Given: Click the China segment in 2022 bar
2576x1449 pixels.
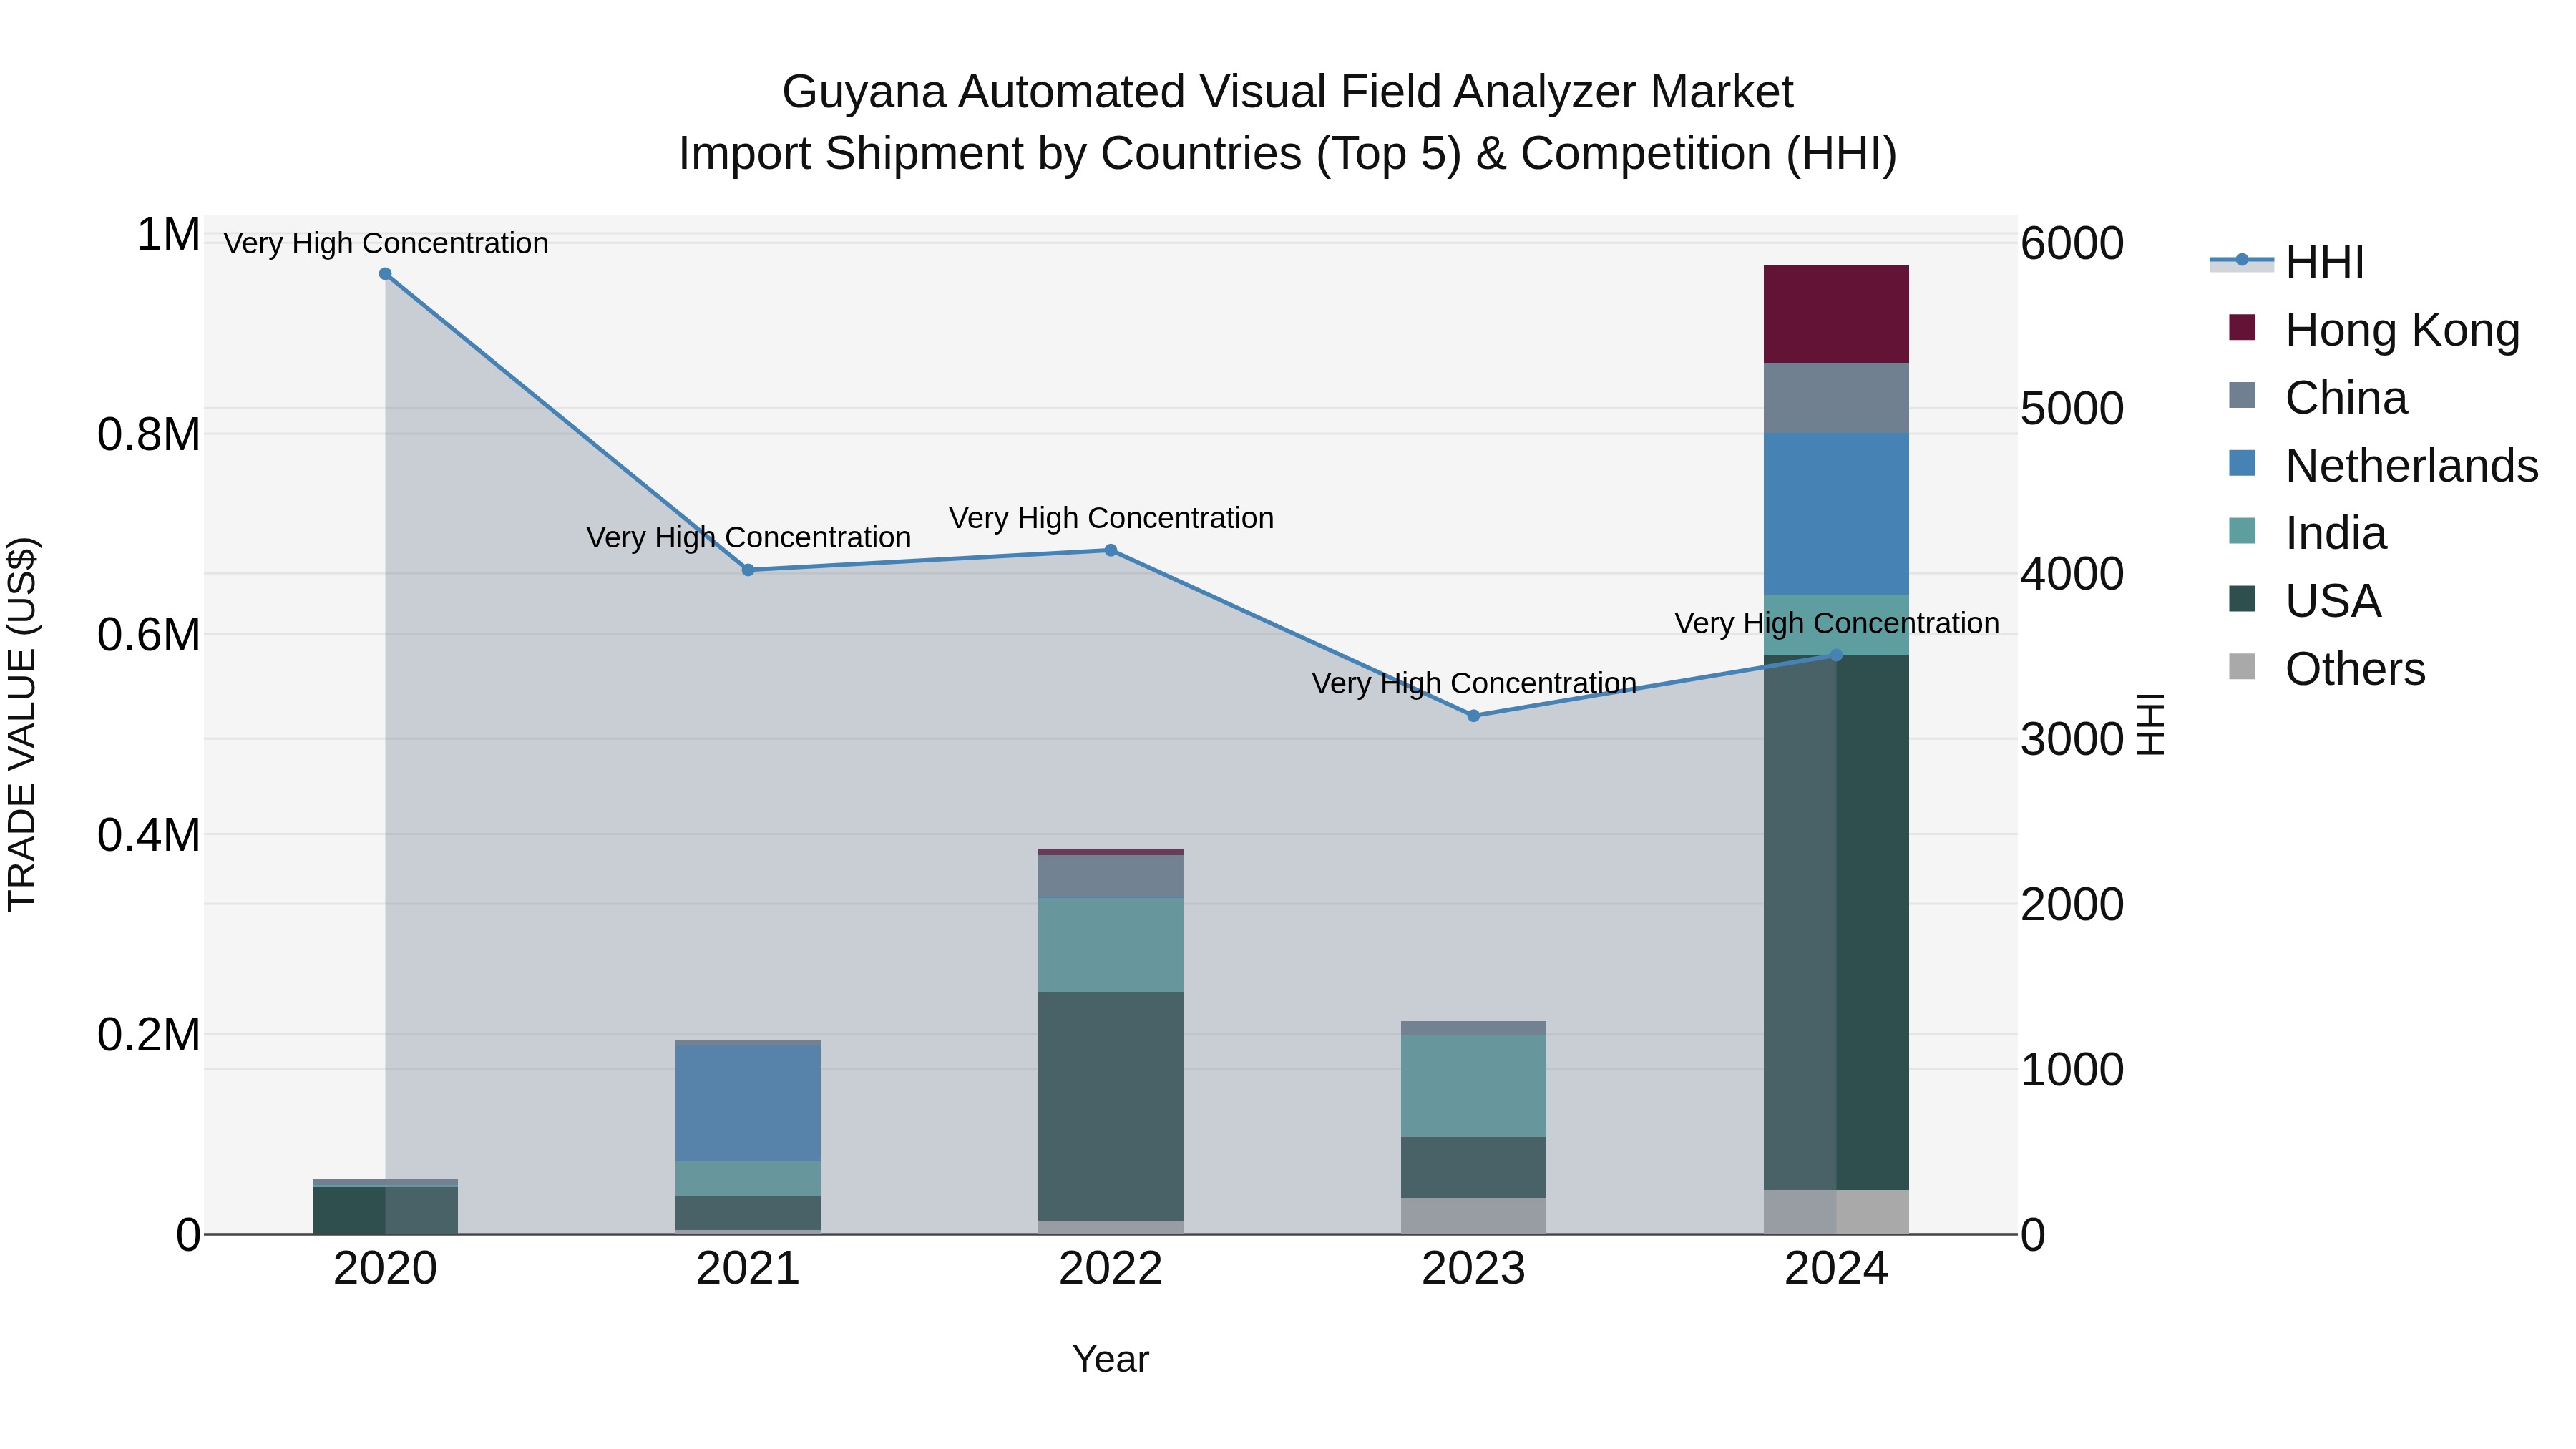Looking at the screenshot, I should [1110, 876].
